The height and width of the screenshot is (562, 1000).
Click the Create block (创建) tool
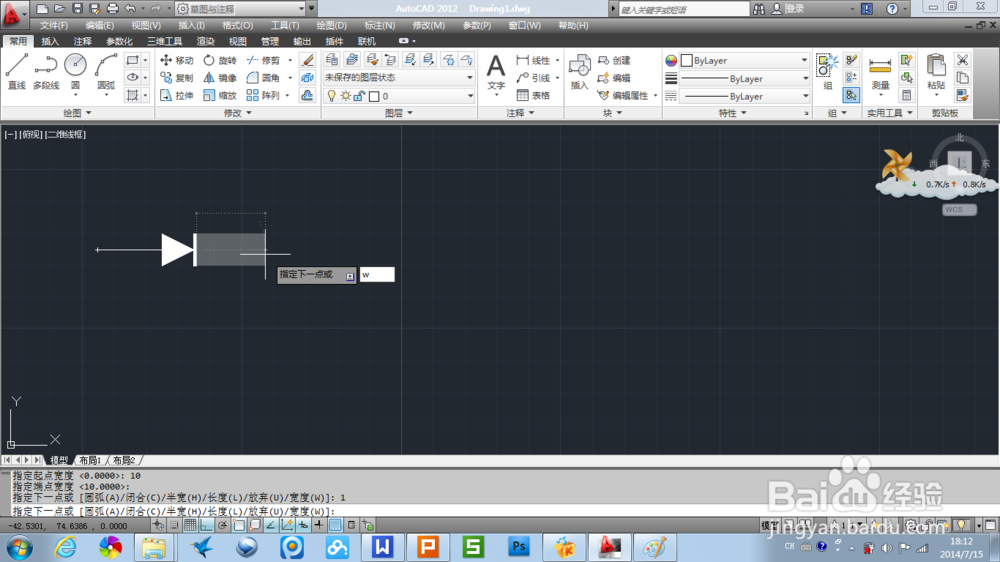[614, 60]
